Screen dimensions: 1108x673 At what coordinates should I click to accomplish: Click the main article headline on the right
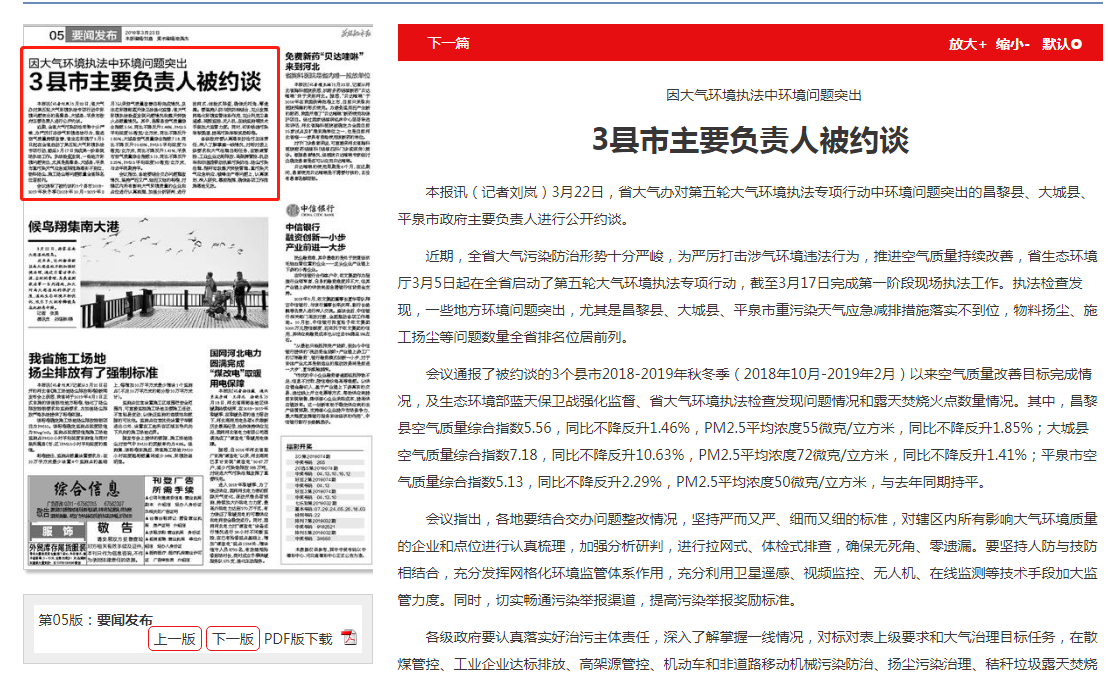(750, 139)
